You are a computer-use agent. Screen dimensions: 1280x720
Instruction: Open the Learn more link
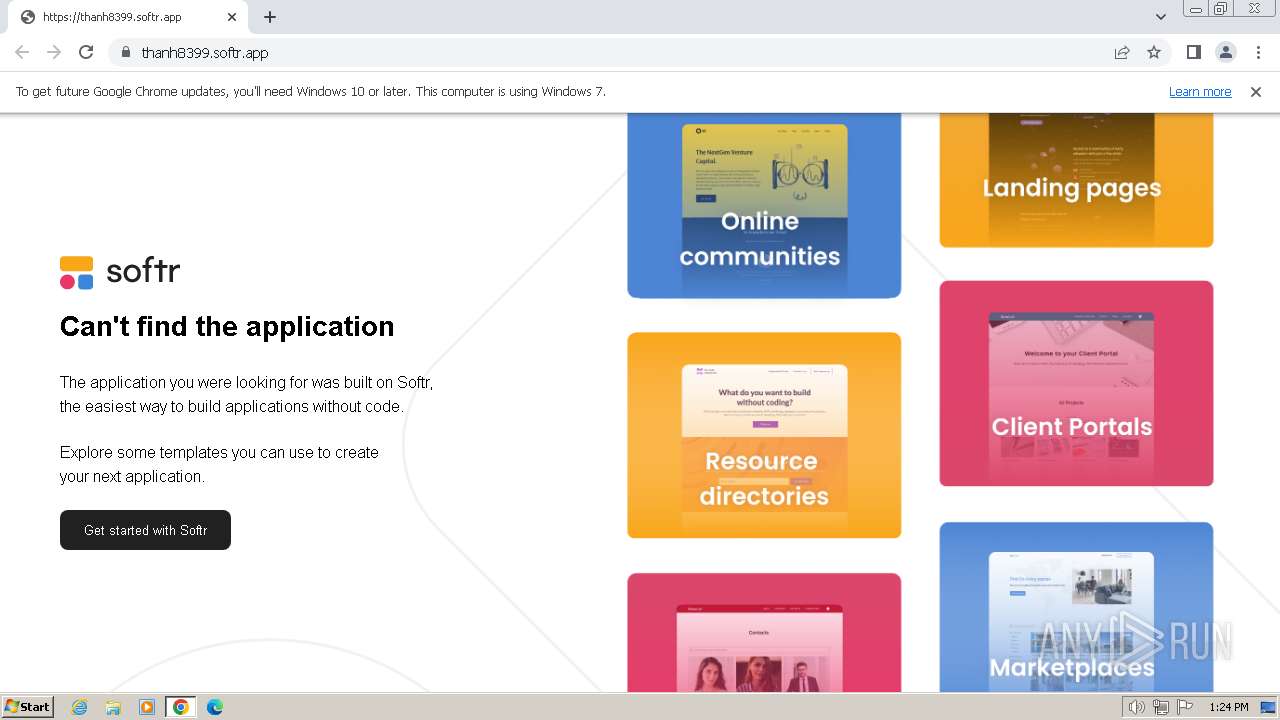click(x=1200, y=91)
